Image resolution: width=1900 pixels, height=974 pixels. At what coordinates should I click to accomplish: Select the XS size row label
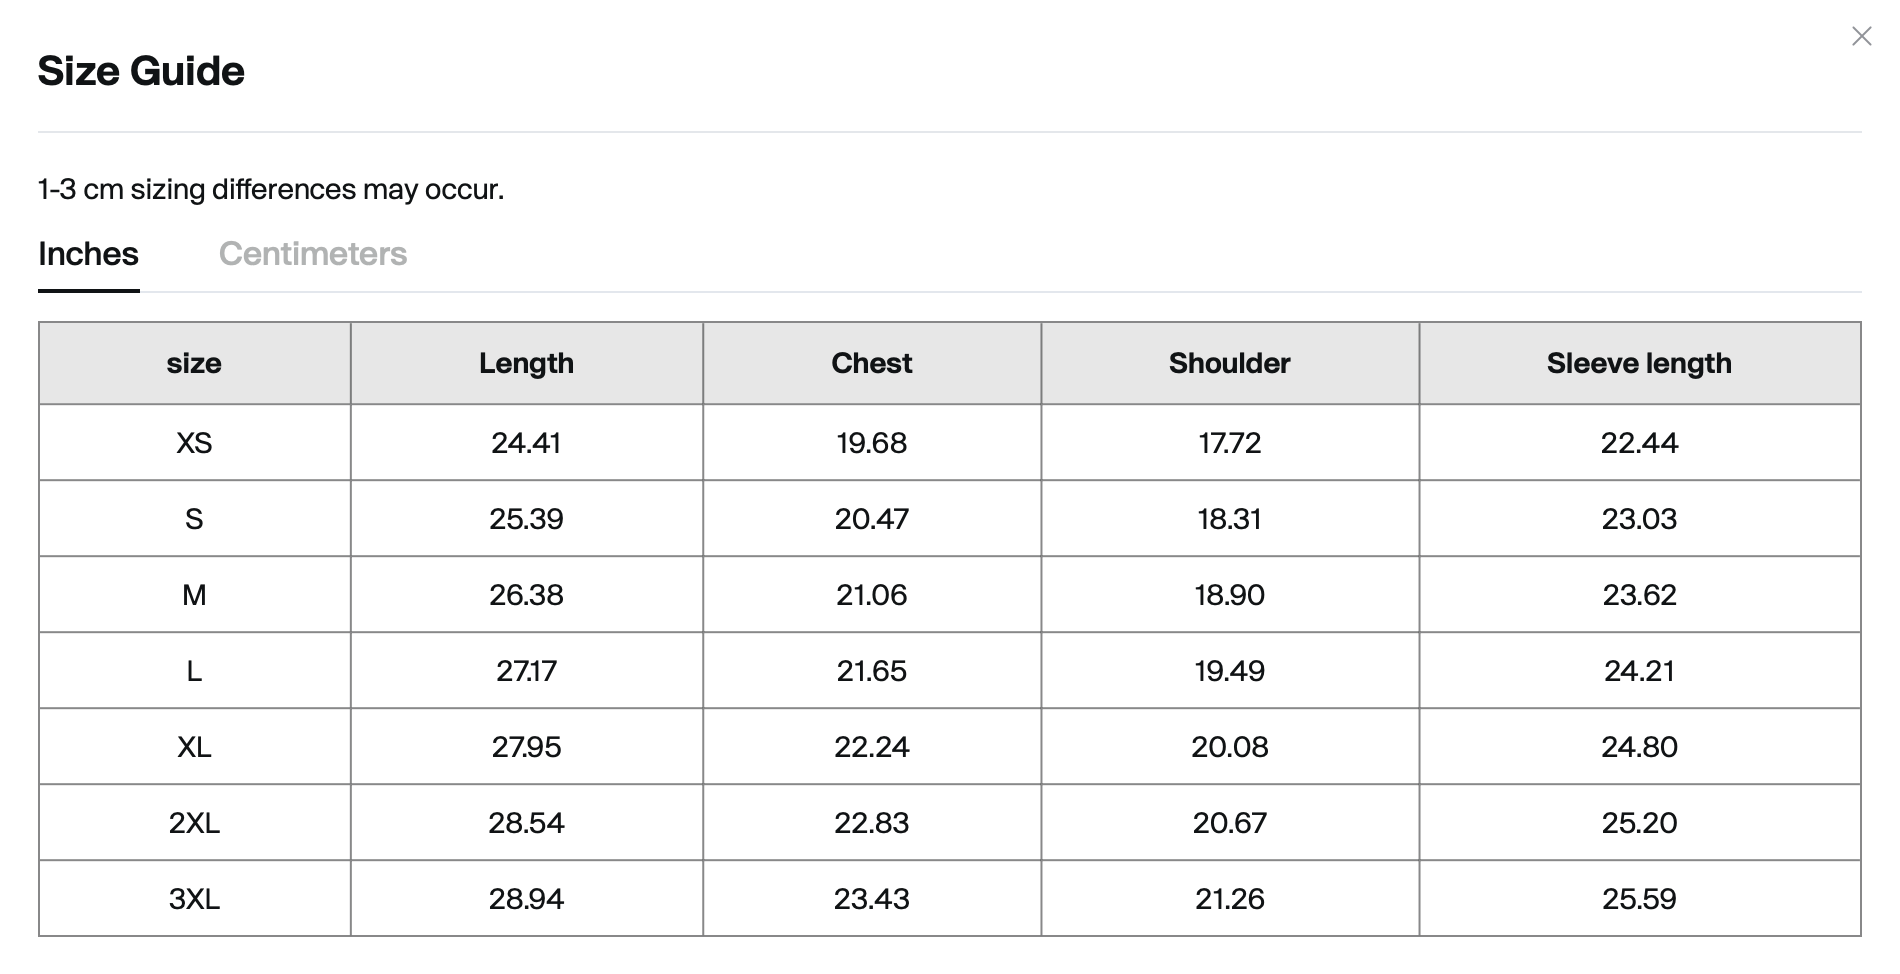click(x=194, y=443)
